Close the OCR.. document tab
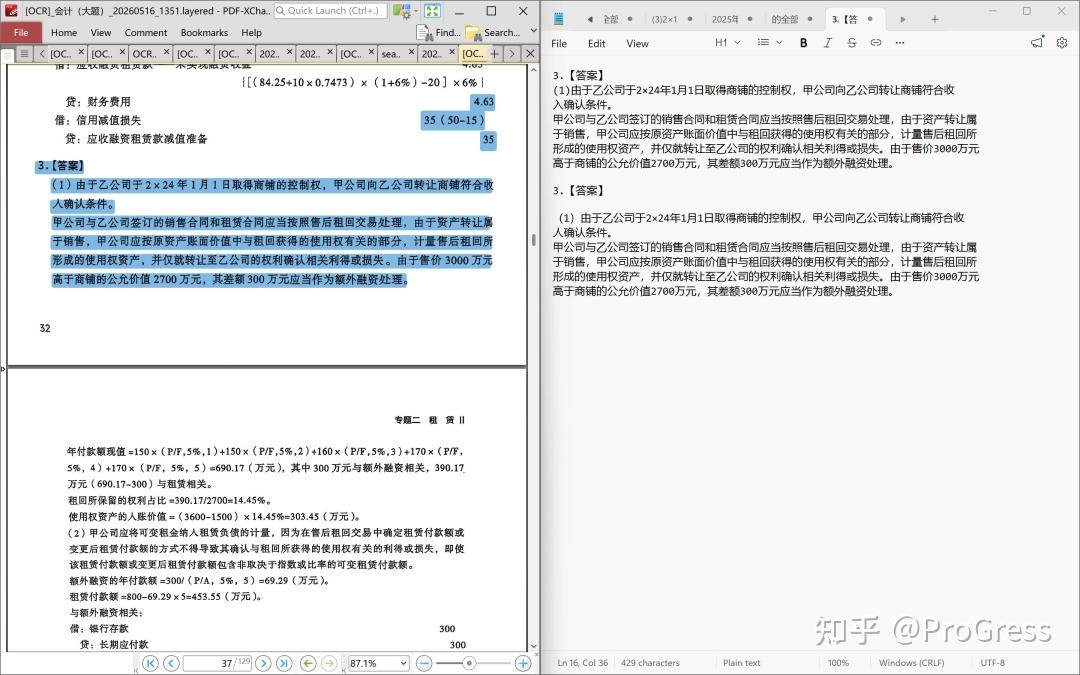Screen dimensions: 1080x675 tap(167, 51)
